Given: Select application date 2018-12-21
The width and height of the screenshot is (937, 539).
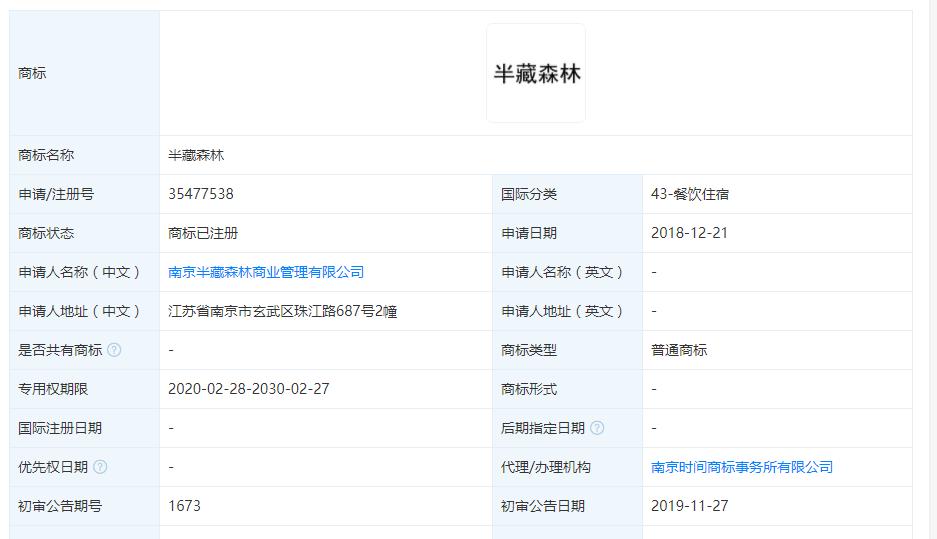Looking at the screenshot, I should pos(690,233).
